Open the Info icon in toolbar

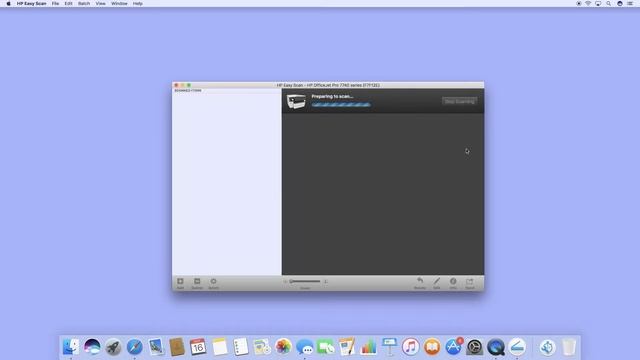(453, 281)
